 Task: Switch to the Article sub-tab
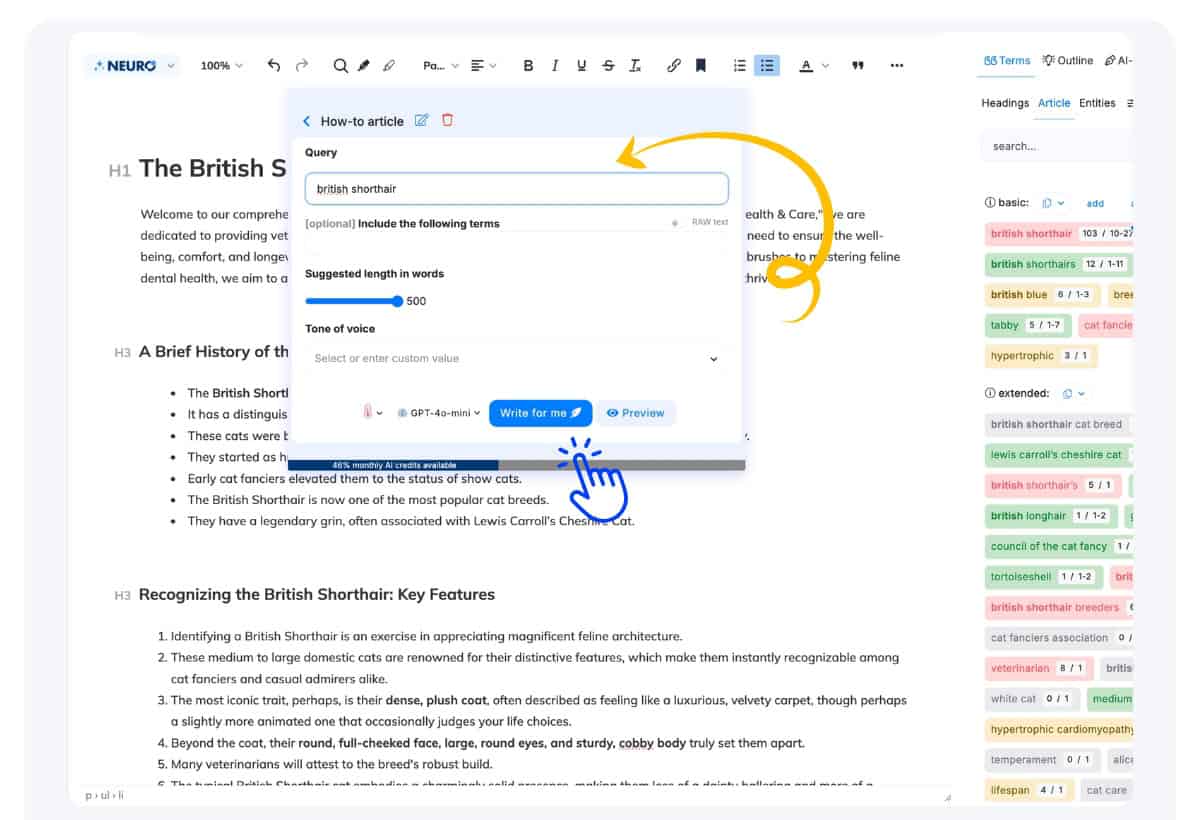1054,103
